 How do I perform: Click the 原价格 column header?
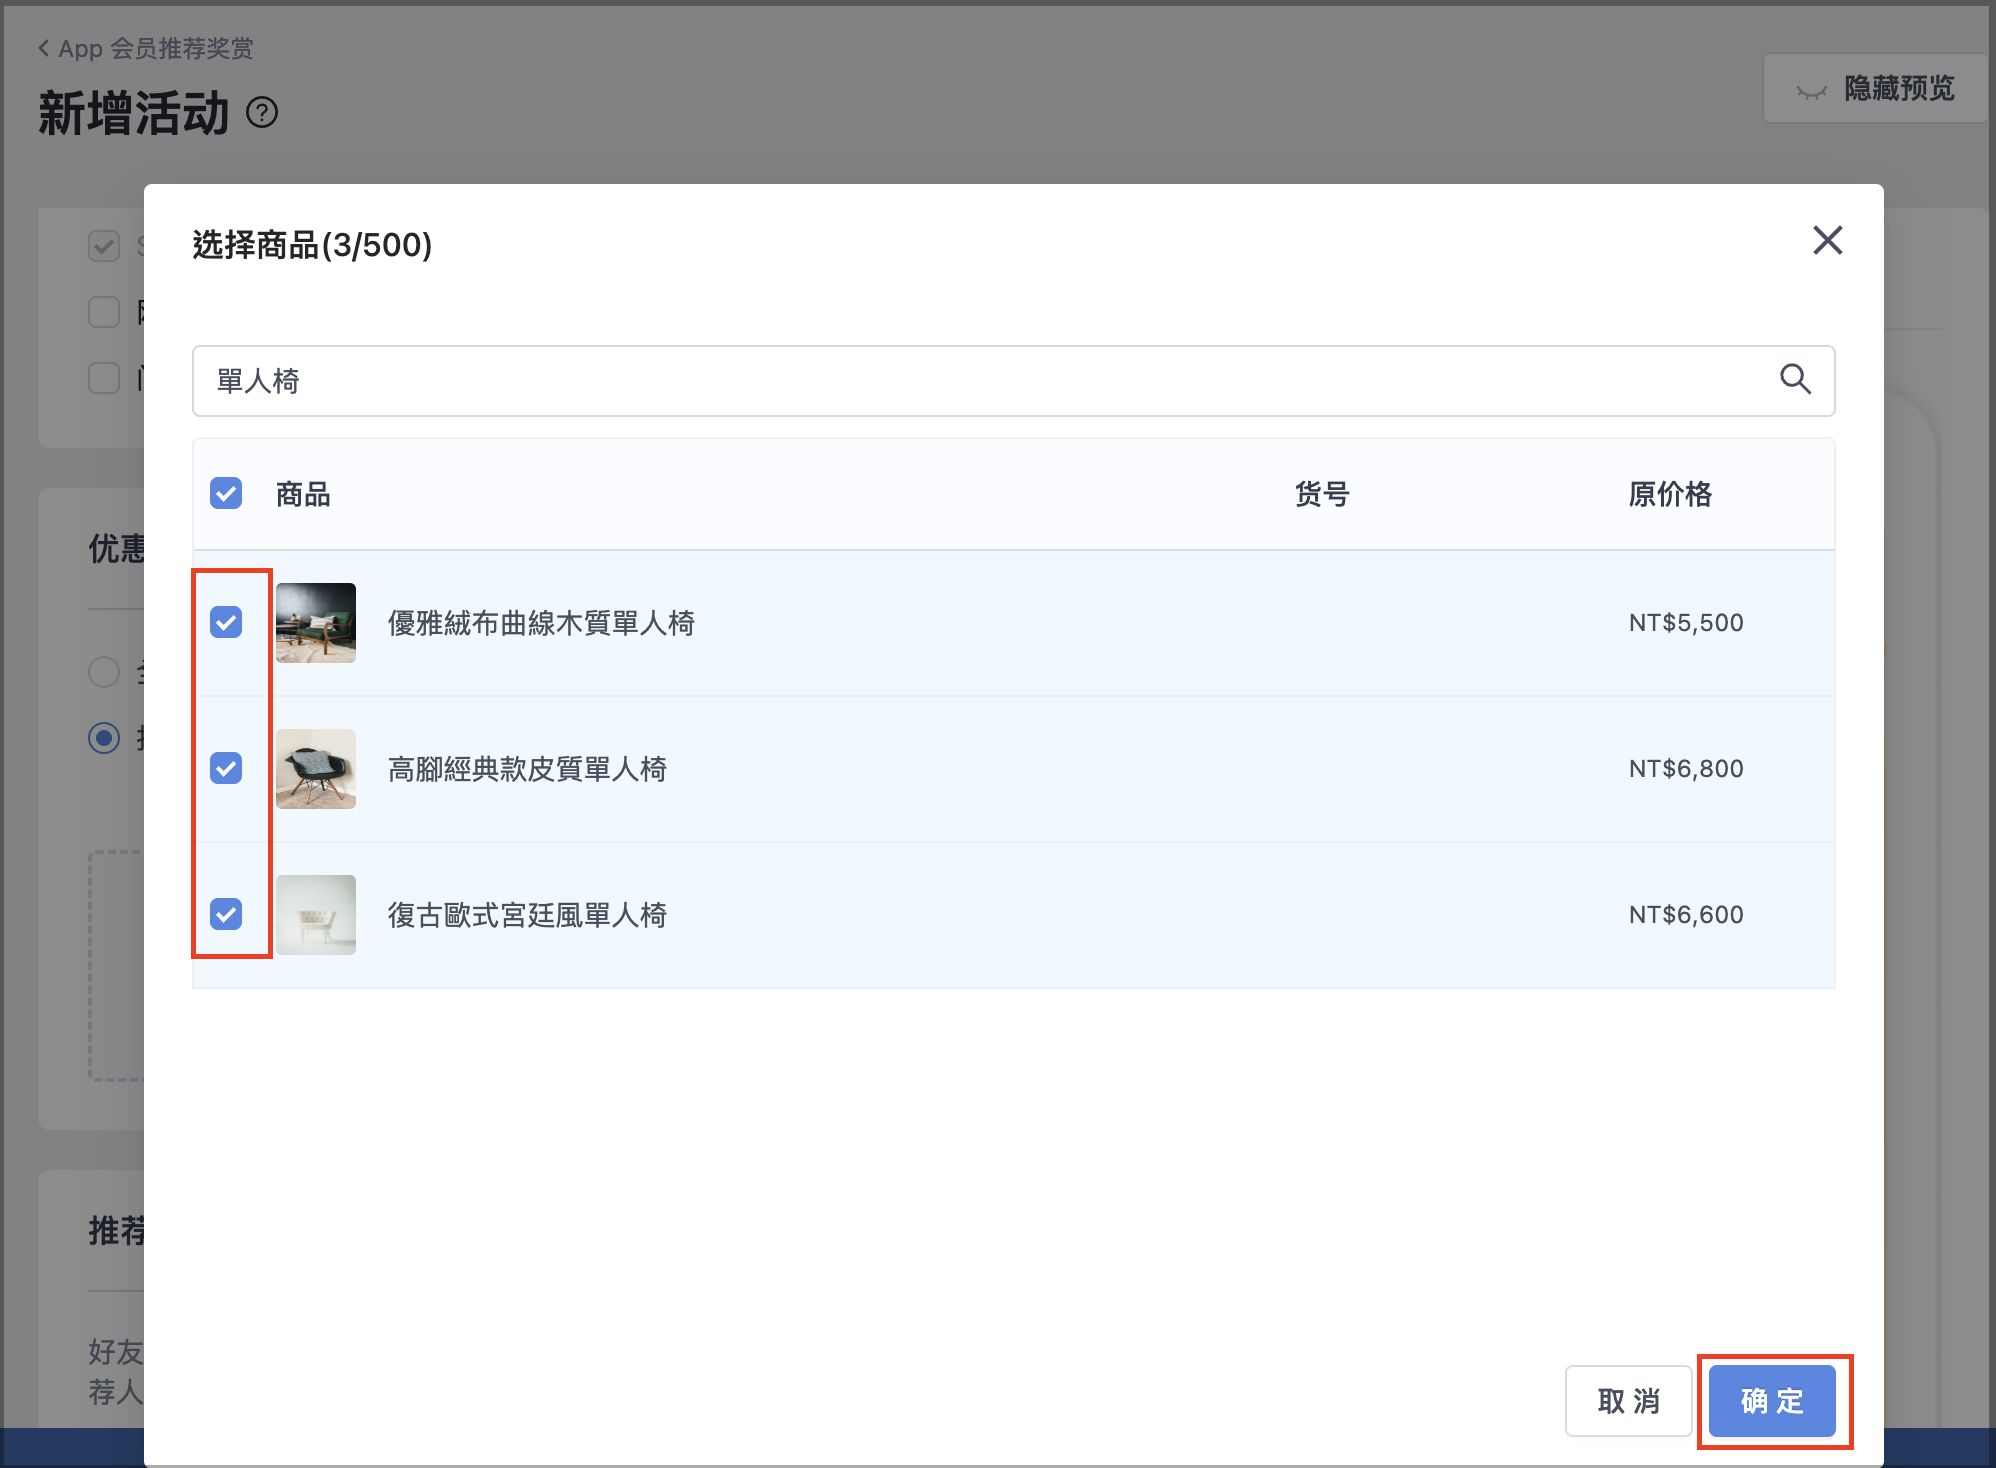point(1670,494)
